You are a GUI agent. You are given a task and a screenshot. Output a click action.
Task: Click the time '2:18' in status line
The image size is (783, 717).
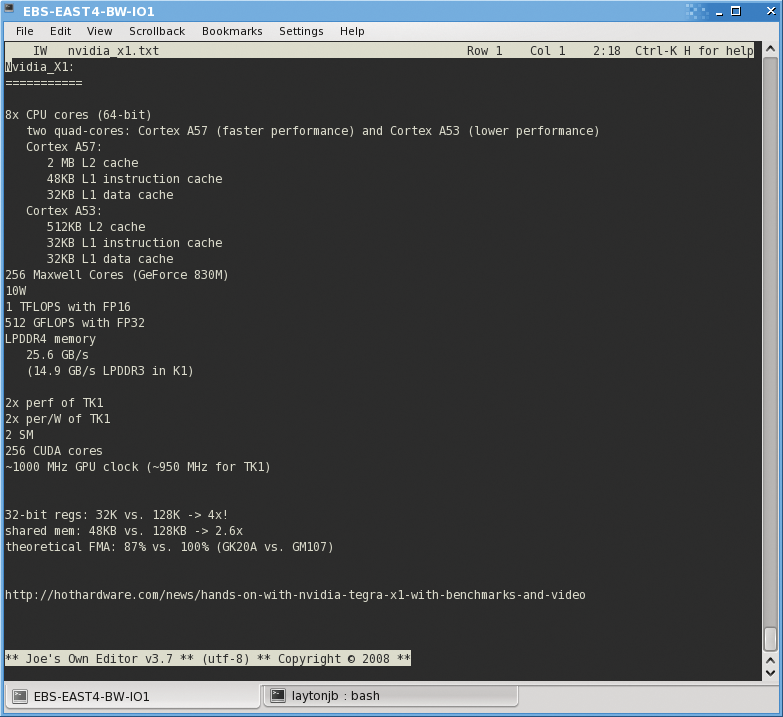click(607, 50)
